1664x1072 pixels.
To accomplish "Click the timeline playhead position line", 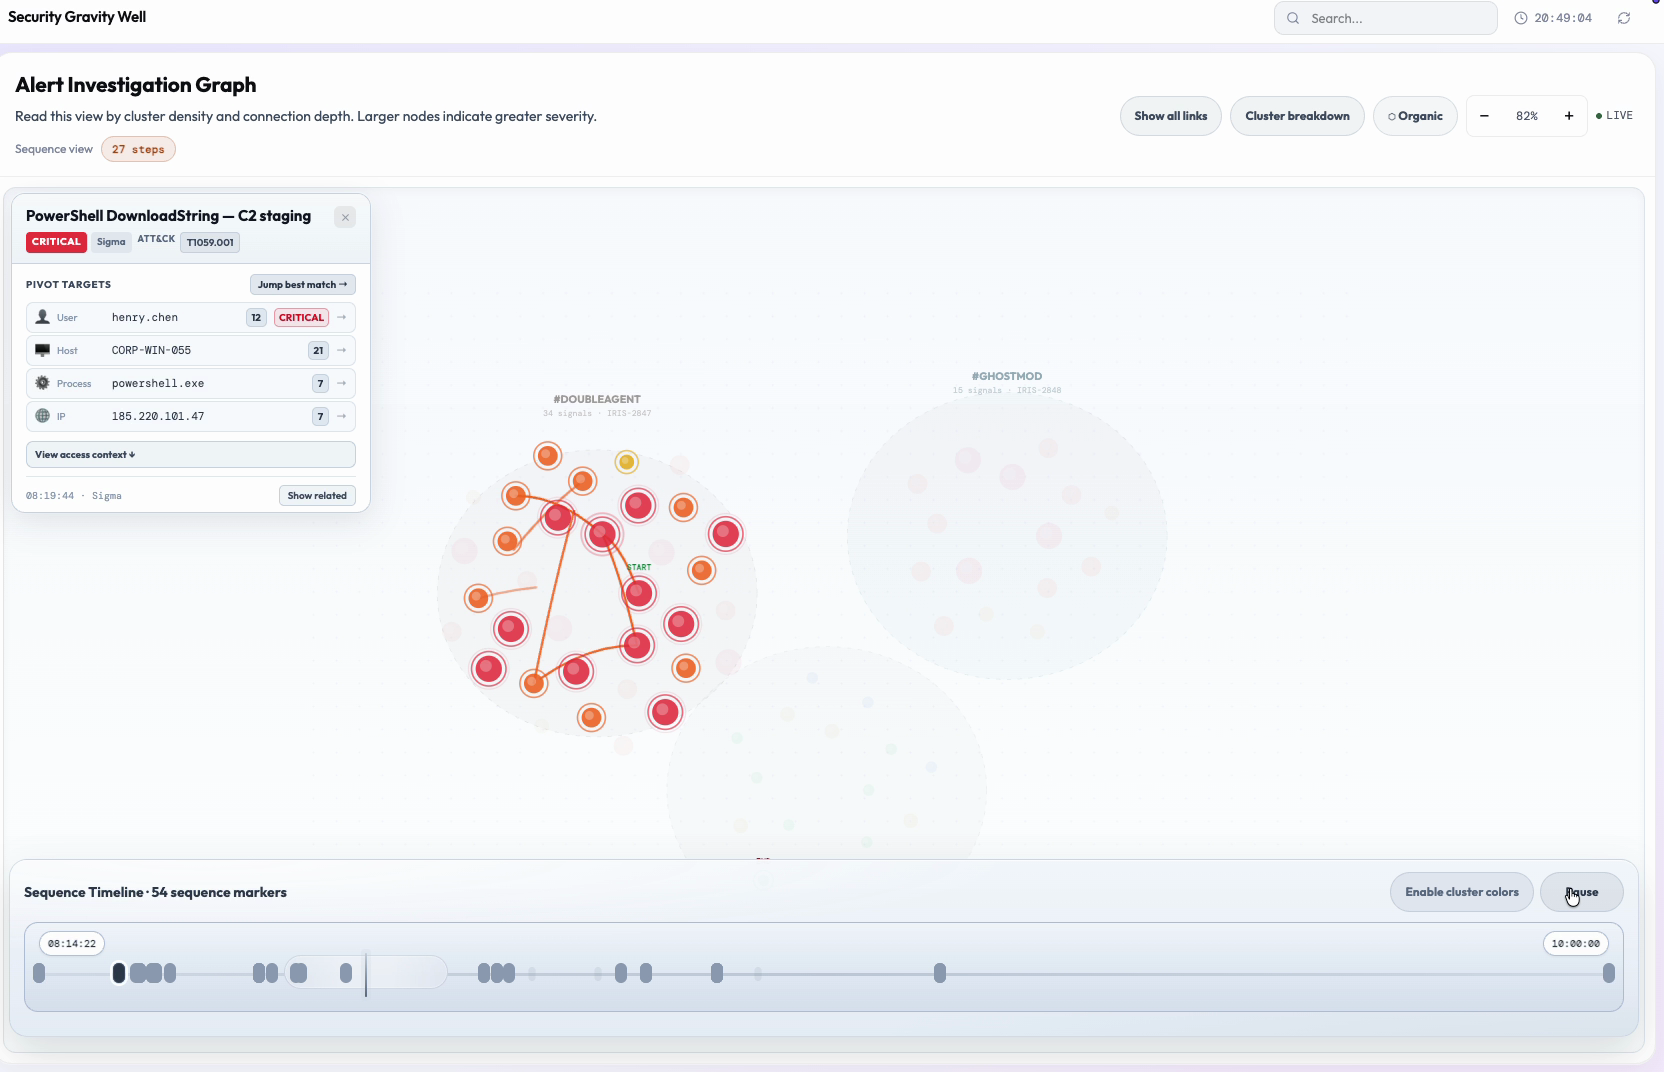I will click(366, 974).
